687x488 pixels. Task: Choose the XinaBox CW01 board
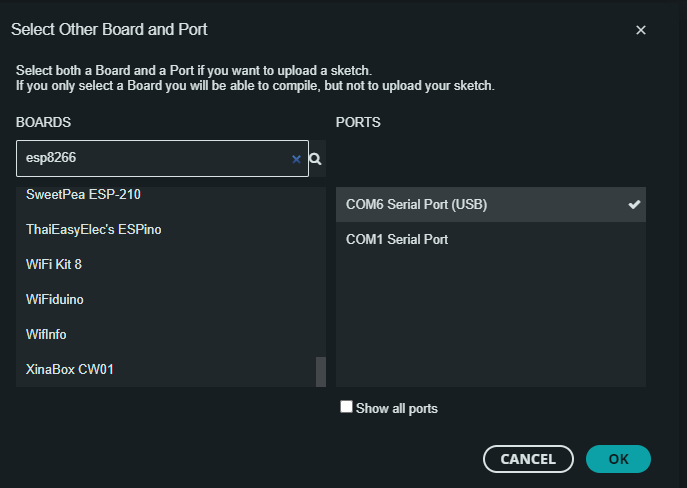tap(171, 369)
